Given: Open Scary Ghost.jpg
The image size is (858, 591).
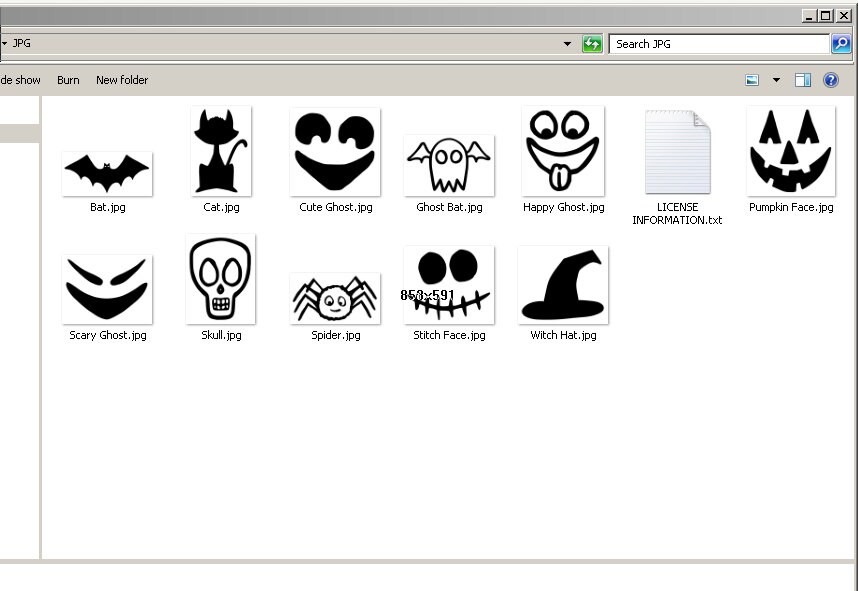Looking at the screenshot, I should (107, 285).
